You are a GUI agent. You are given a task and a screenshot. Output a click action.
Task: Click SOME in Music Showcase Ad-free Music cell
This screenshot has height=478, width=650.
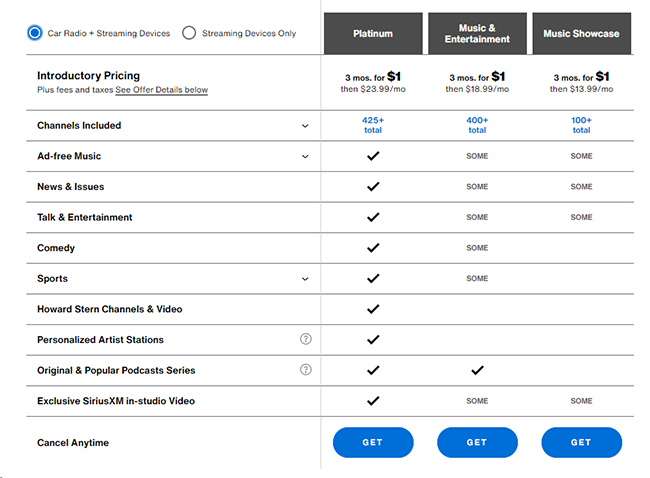click(x=582, y=156)
